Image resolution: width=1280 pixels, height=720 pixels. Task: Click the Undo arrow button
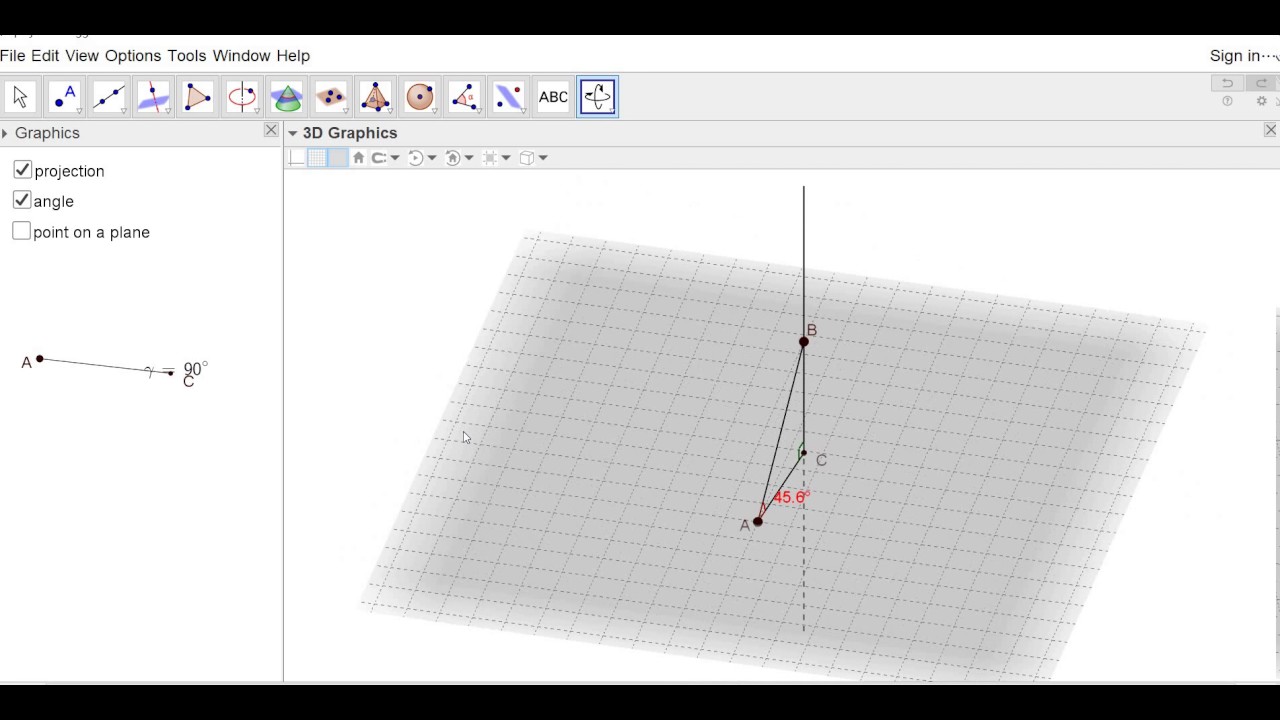1227,83
